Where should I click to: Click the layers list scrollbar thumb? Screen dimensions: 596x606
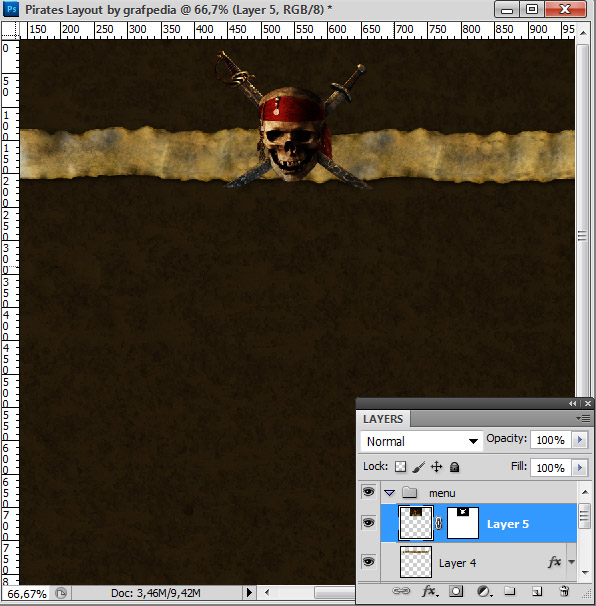(584, 516)
